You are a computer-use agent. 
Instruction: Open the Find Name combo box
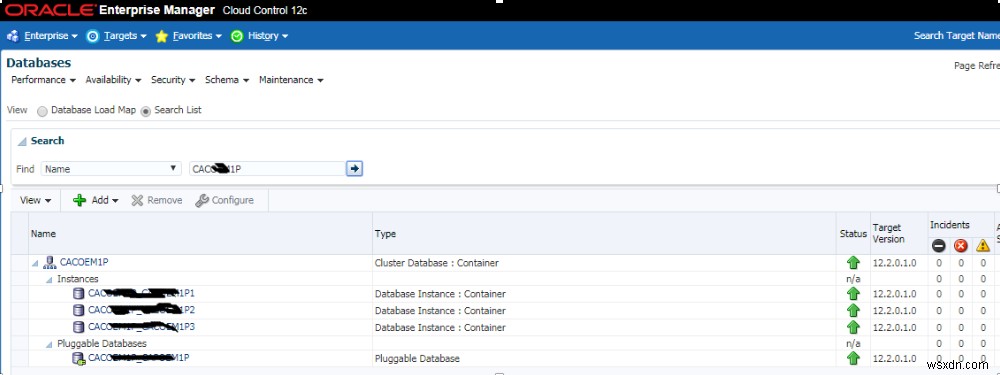click(112, 168)
